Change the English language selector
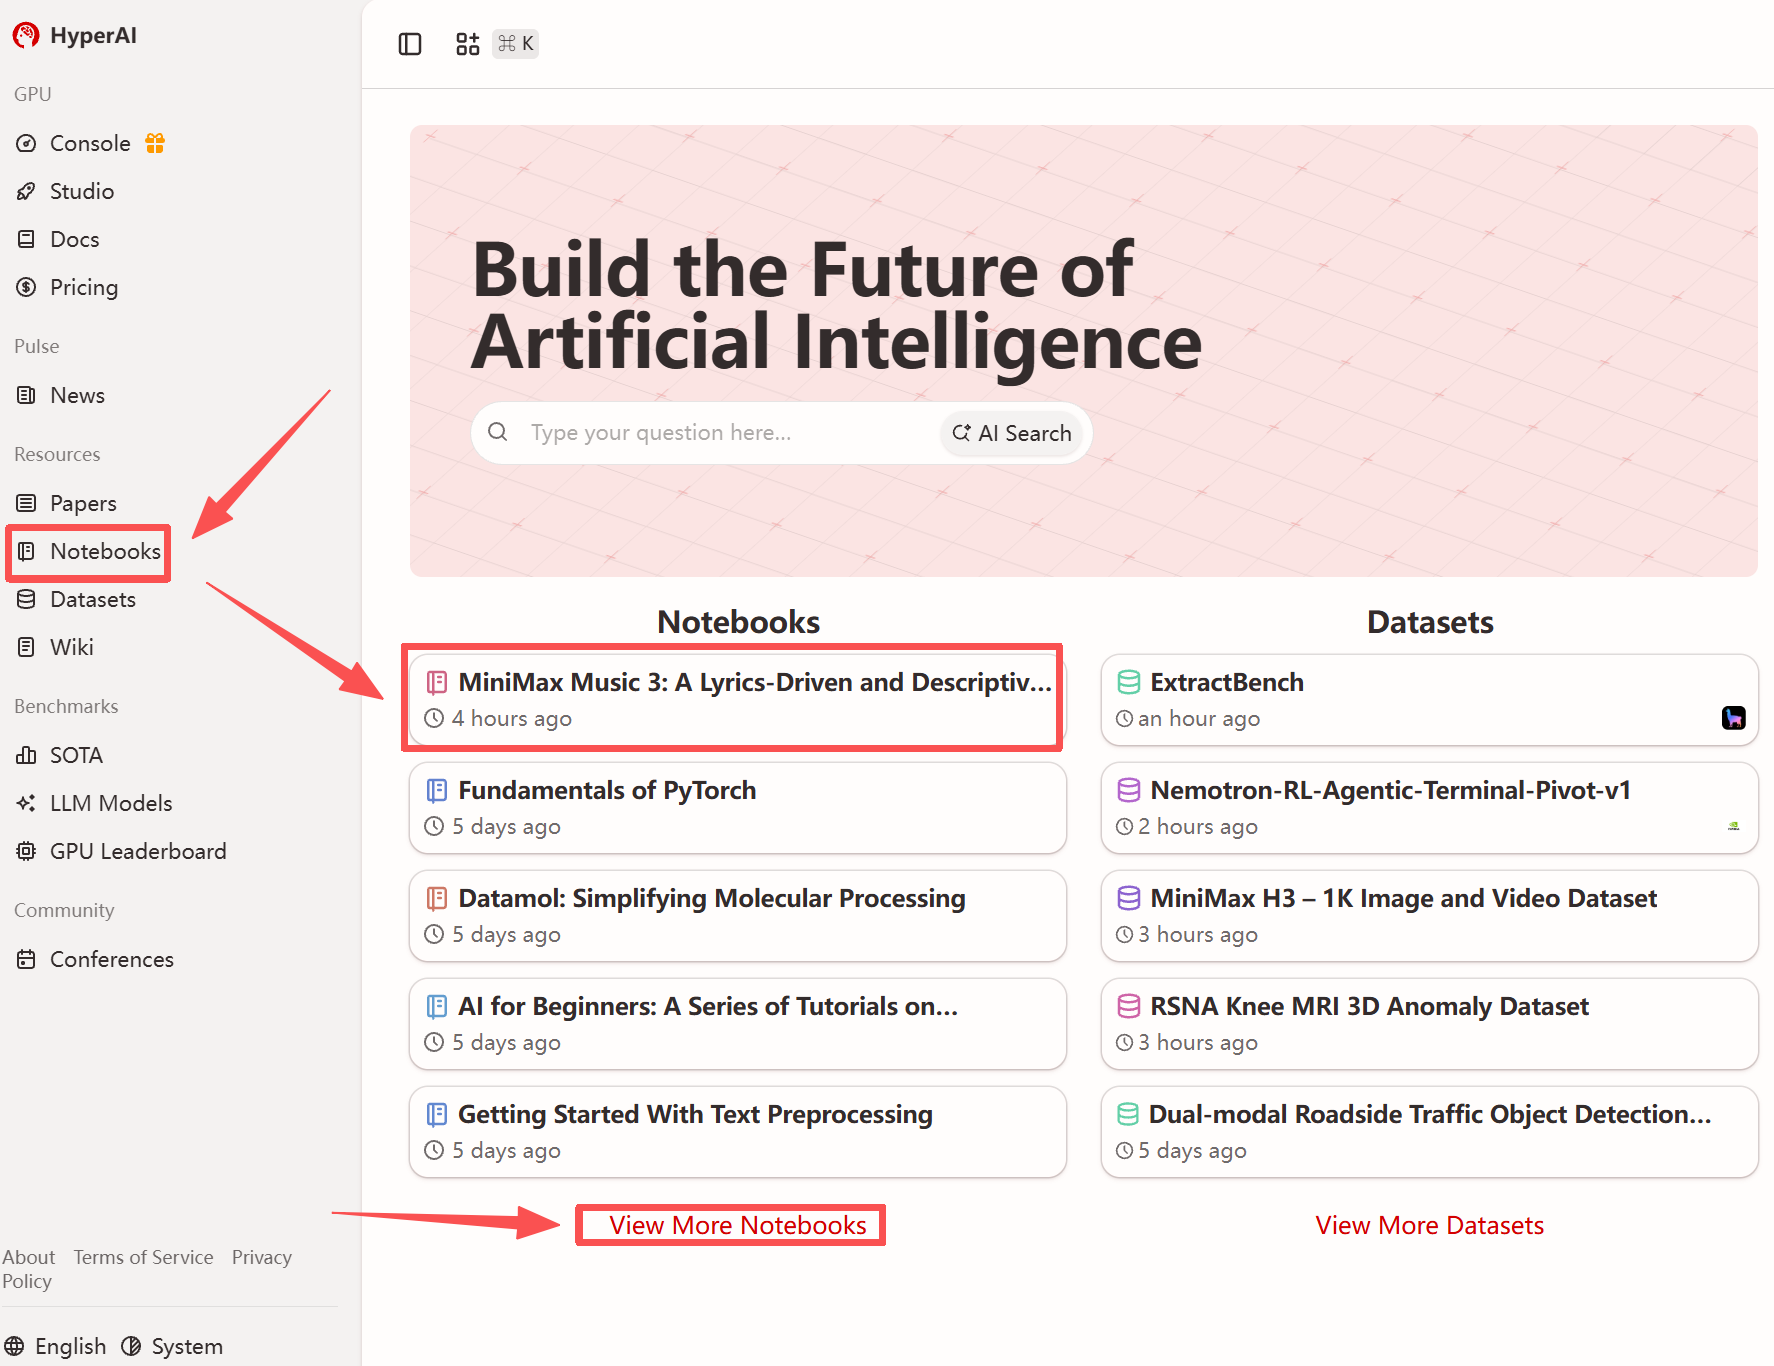 56,1346
